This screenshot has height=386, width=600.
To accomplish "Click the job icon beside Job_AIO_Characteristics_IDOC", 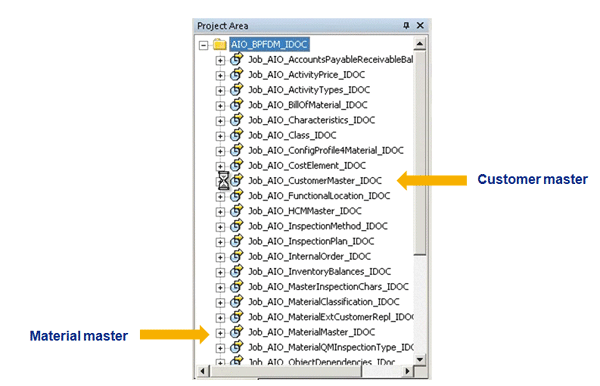I will (236, 119).
